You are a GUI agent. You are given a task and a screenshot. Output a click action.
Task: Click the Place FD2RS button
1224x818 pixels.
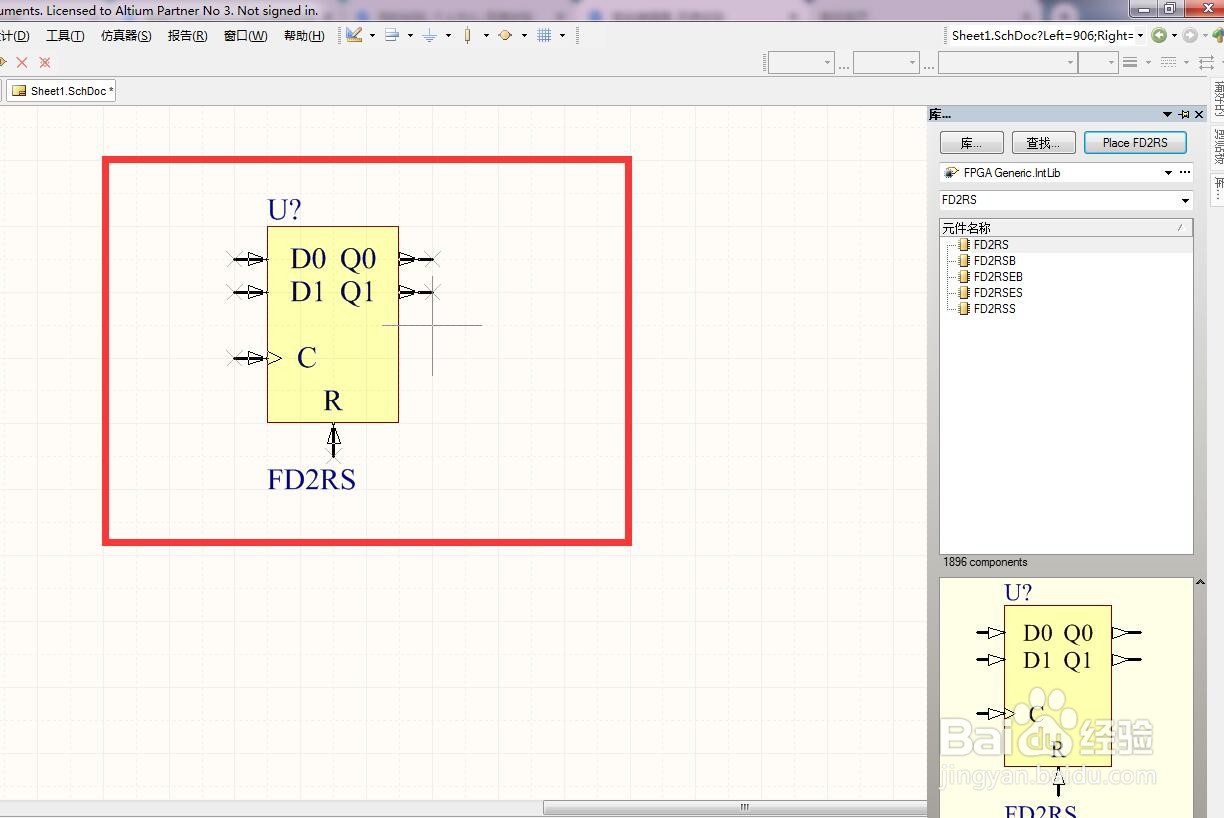pyautogui.click(x=1135, y=143)
